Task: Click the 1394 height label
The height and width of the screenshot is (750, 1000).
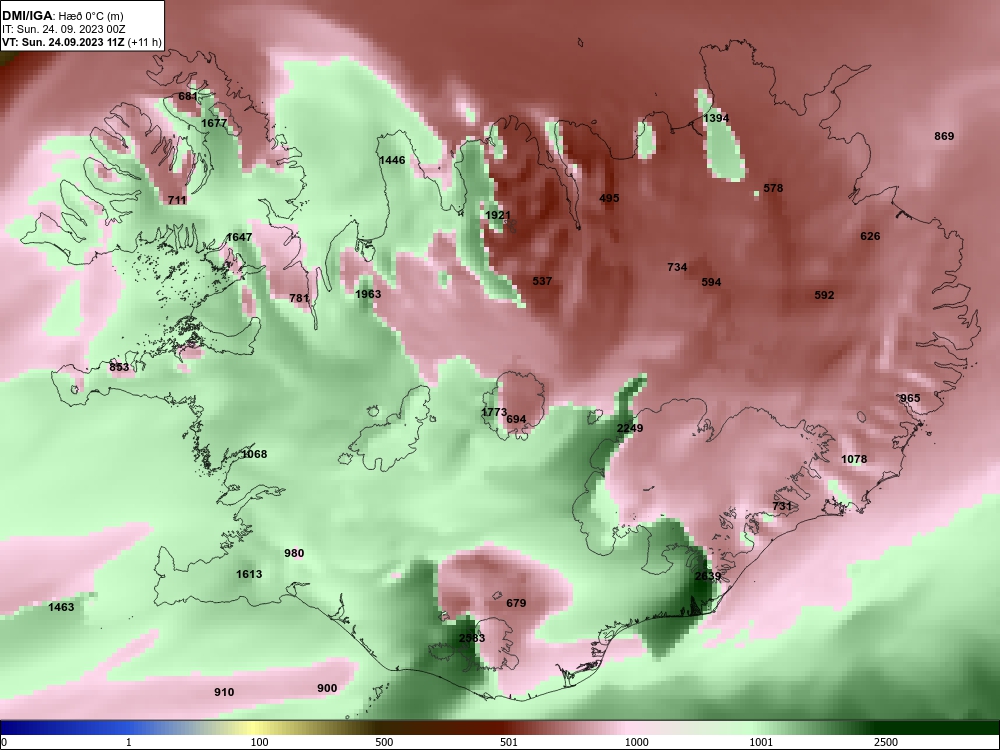Action: [x=716, y=119]
